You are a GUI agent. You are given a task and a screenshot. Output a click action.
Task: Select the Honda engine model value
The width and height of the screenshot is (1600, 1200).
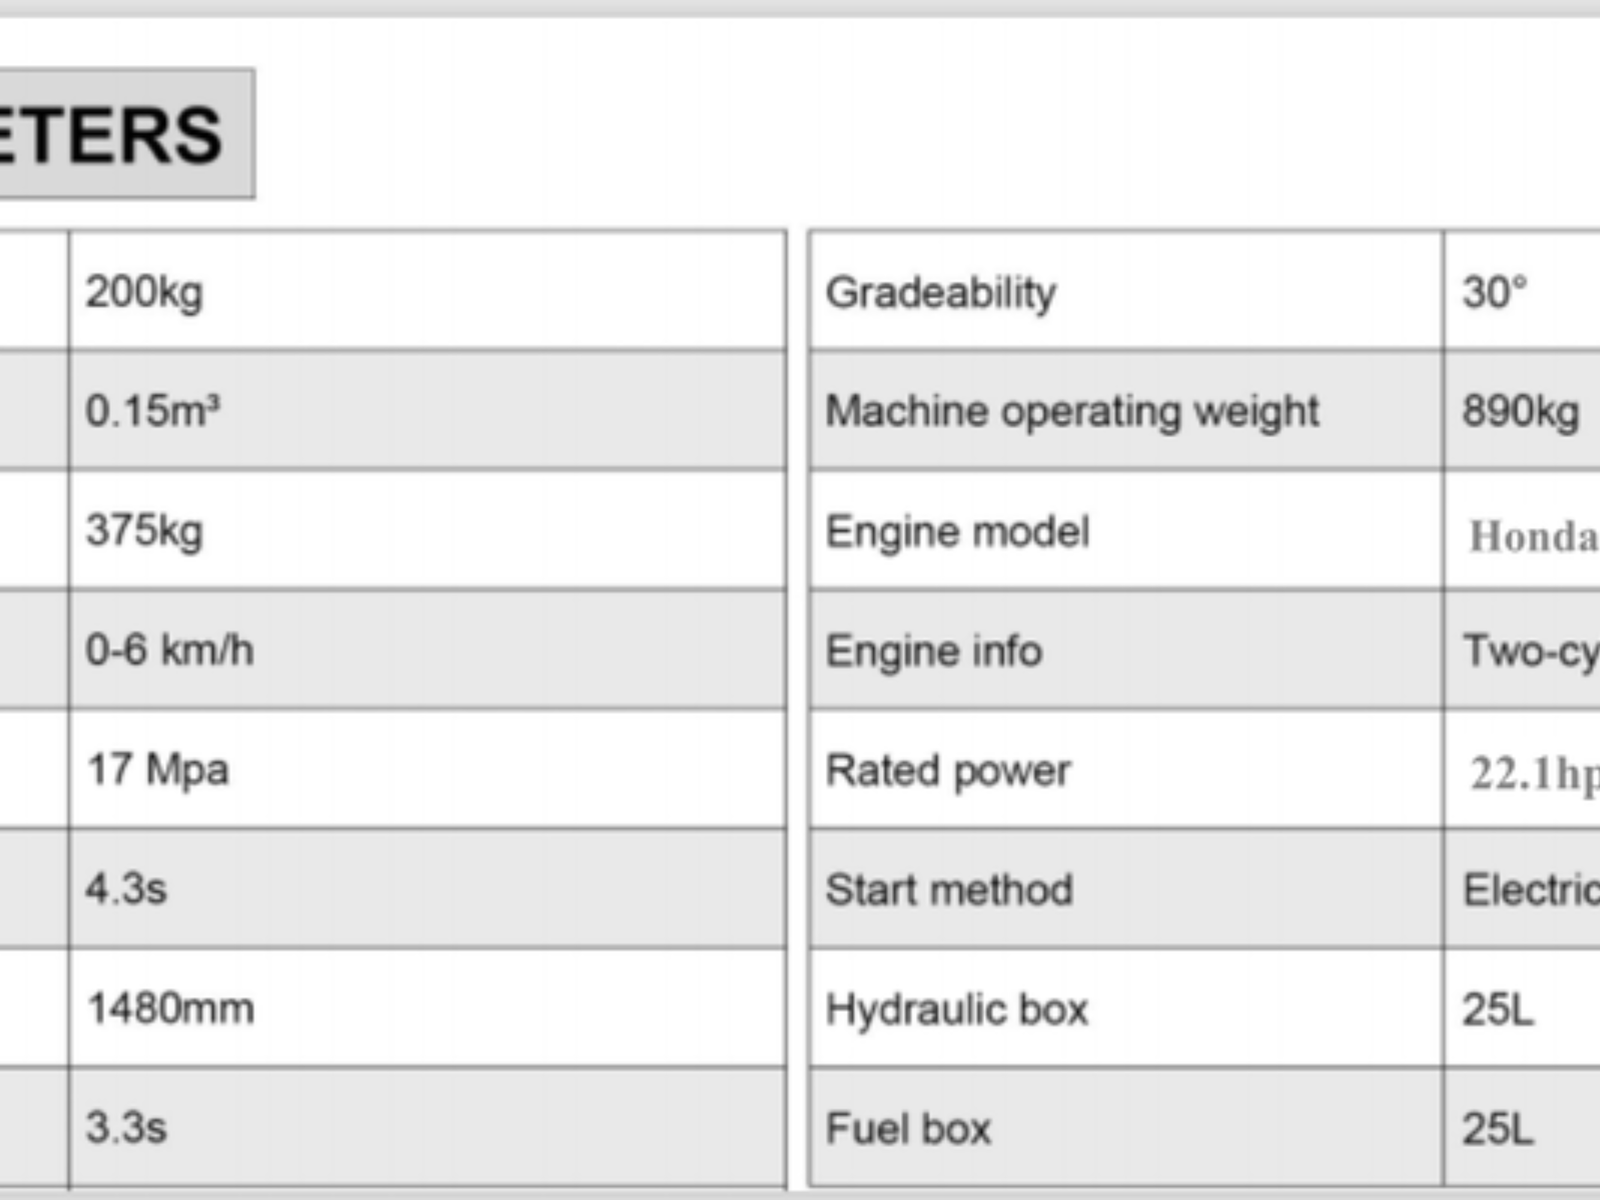[x=1532, y=536]
